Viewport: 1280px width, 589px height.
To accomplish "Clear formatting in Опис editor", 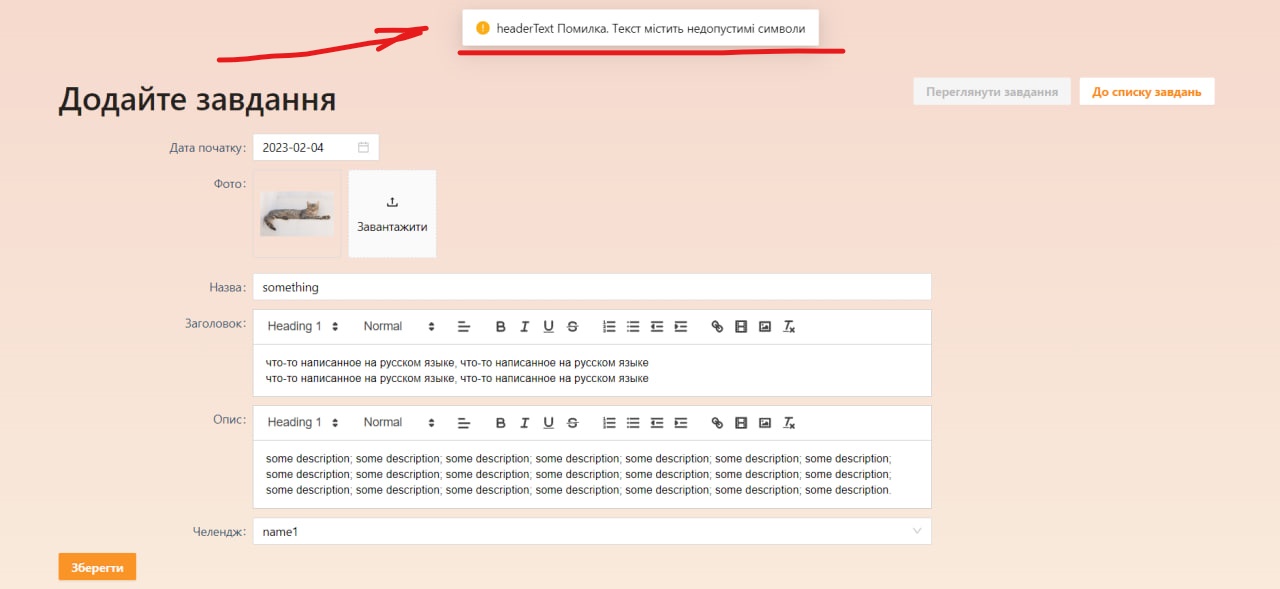I will click(789, 422).
